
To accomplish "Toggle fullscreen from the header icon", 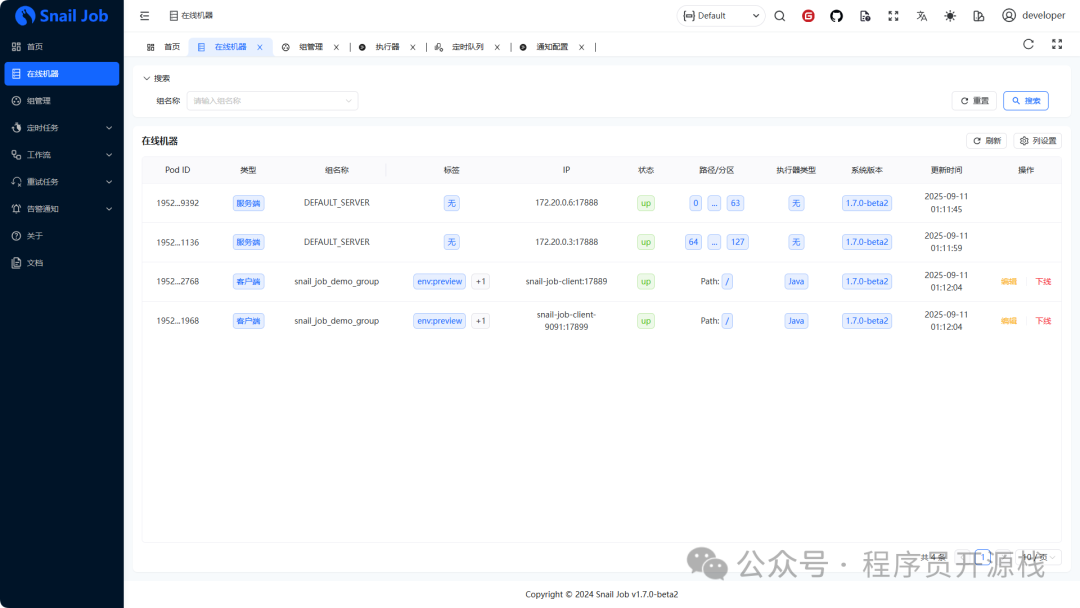I will (893, 16).
